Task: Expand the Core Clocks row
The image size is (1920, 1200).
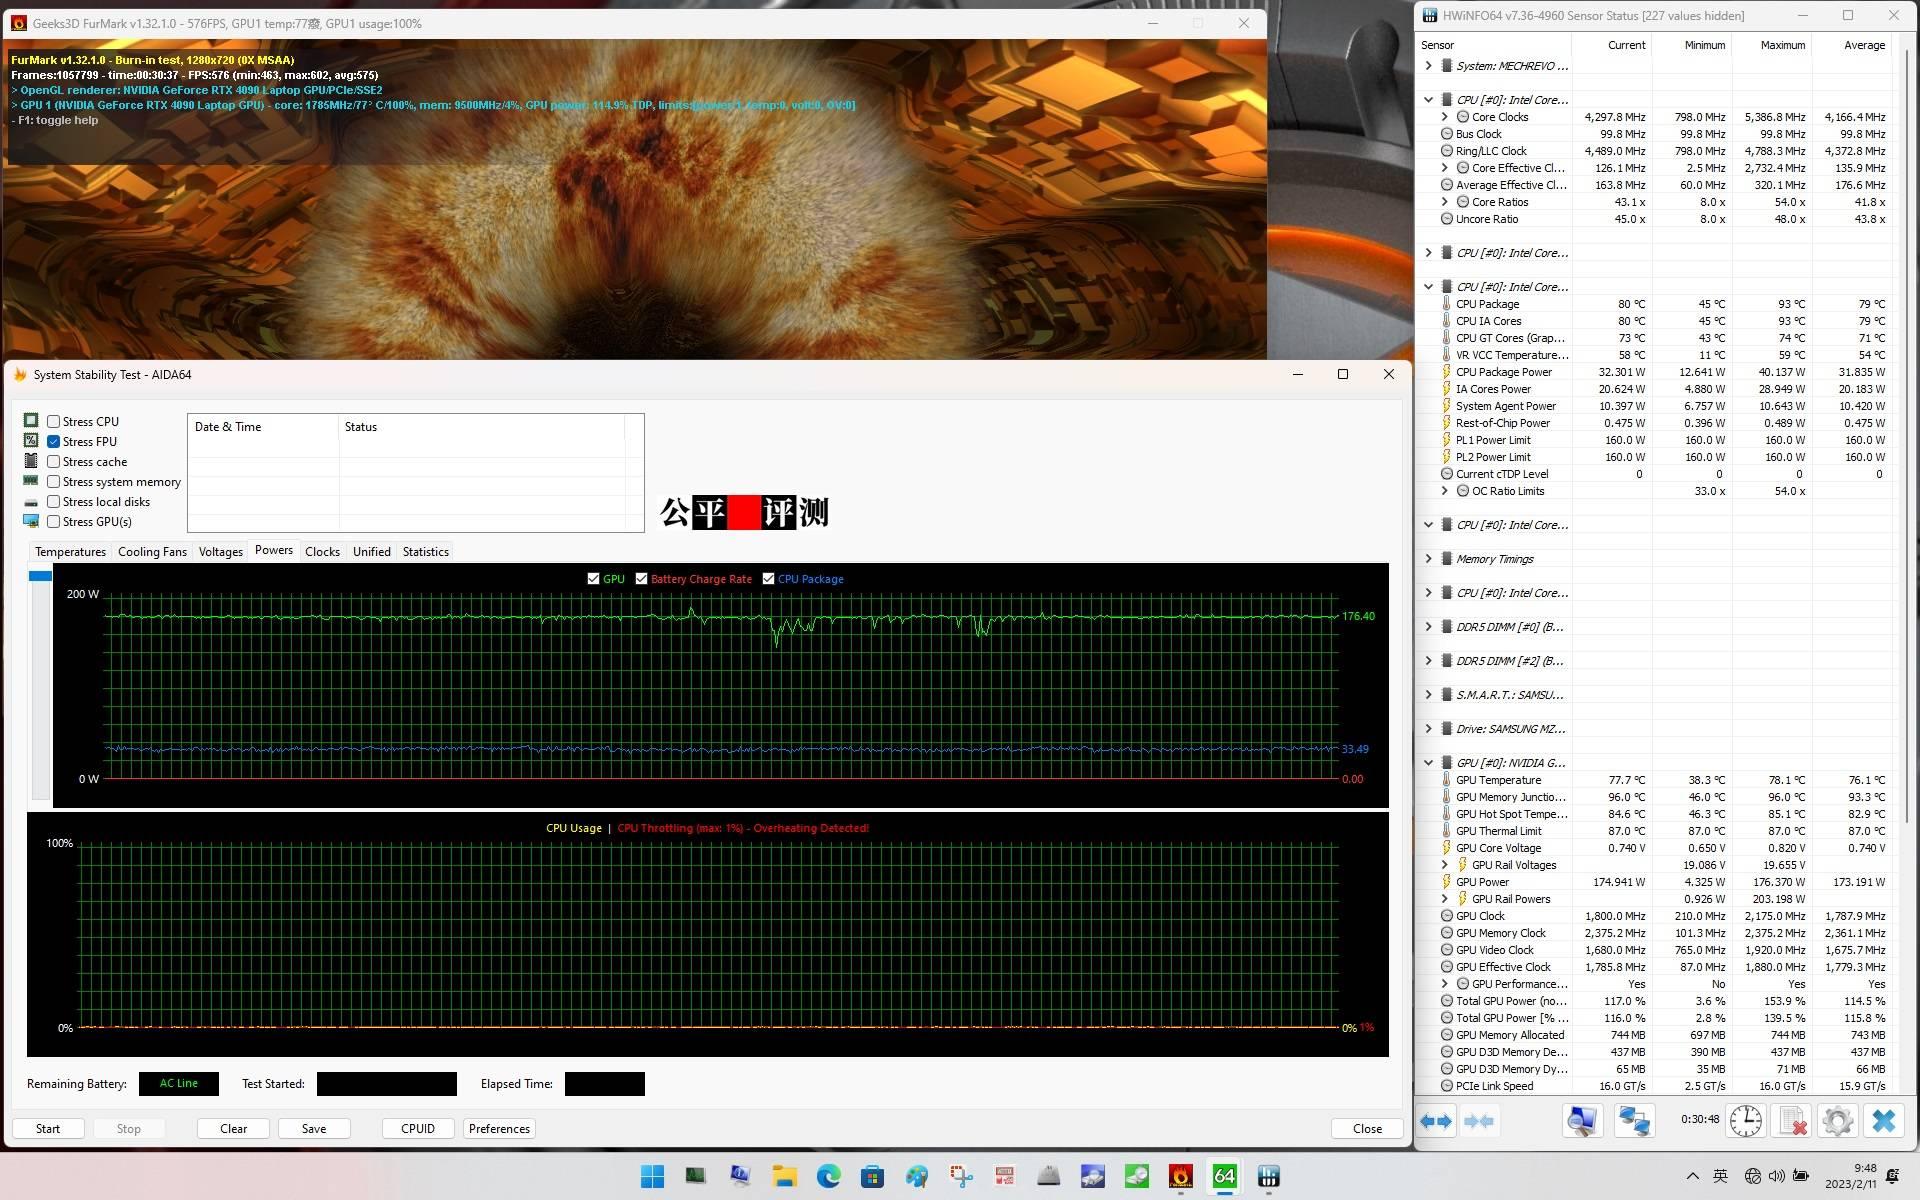Action: click(x=1444, y=117)
